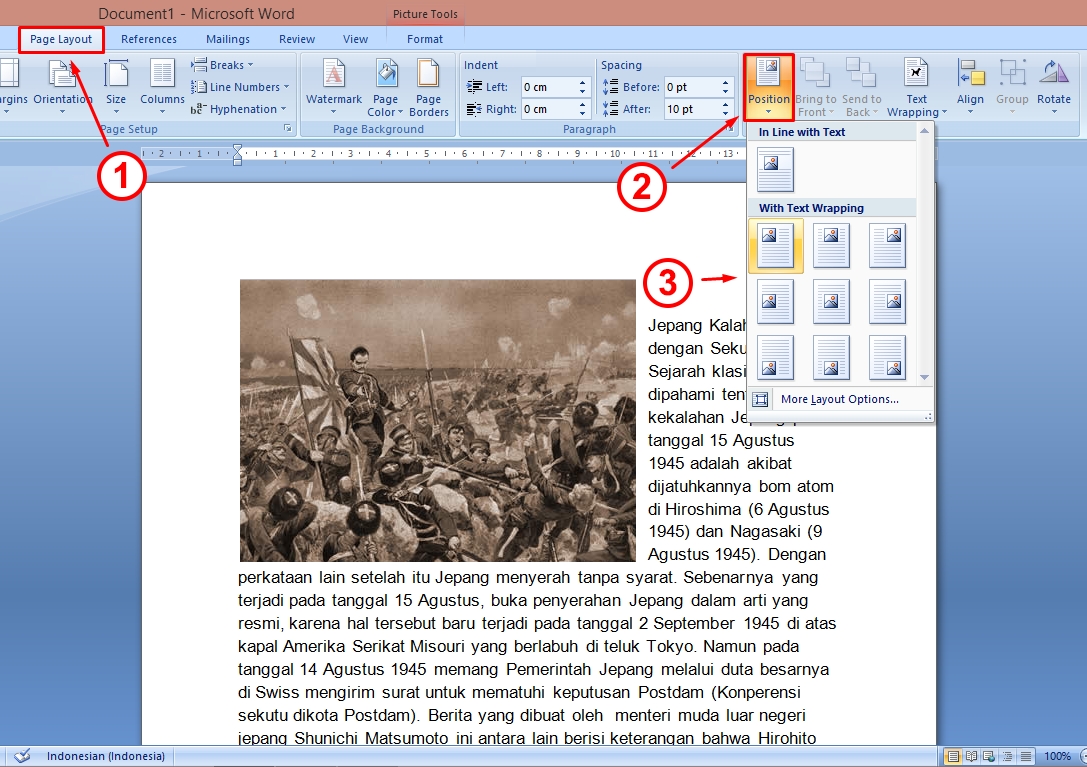Click the Page Setup group label
The width and height of the screenshot is (1087, 767).
129,129
